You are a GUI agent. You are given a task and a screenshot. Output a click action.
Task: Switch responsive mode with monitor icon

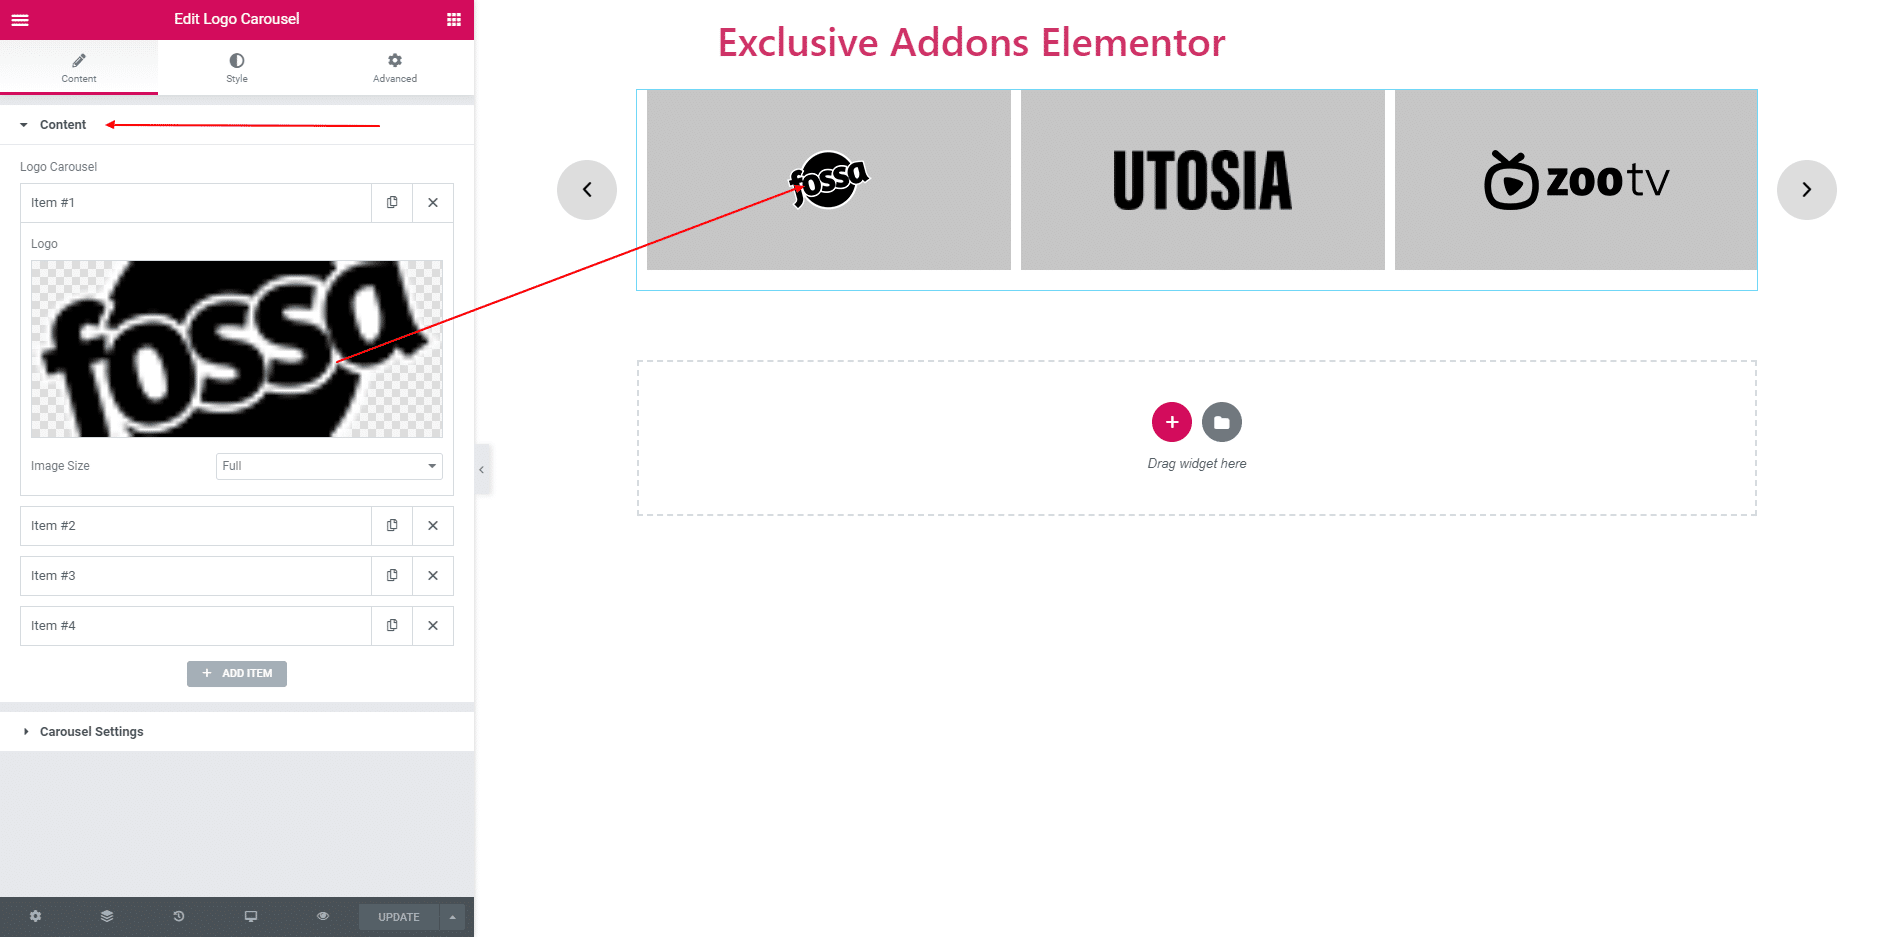(x=251, y=916)
